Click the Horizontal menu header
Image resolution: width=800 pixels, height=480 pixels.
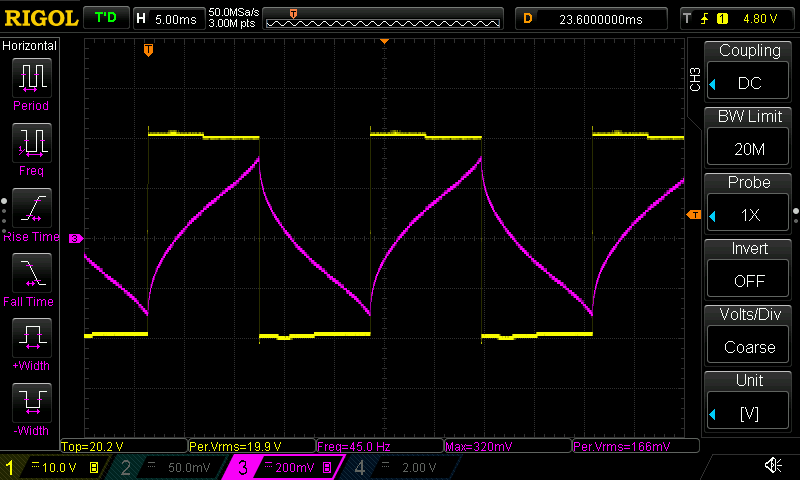pyautogui.click(x=30, y=45)
